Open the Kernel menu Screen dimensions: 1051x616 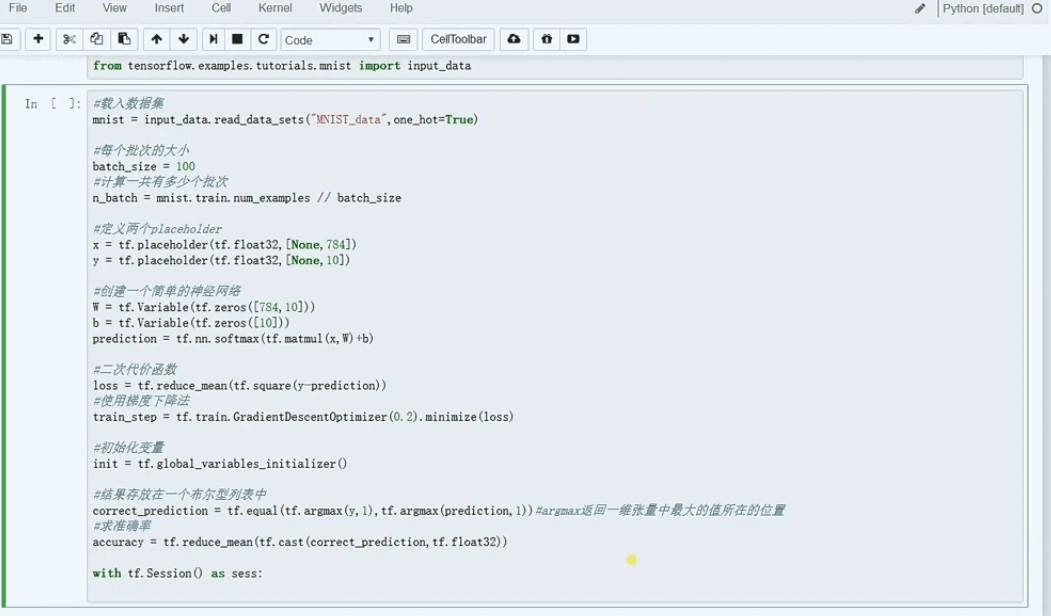(275, 8)
